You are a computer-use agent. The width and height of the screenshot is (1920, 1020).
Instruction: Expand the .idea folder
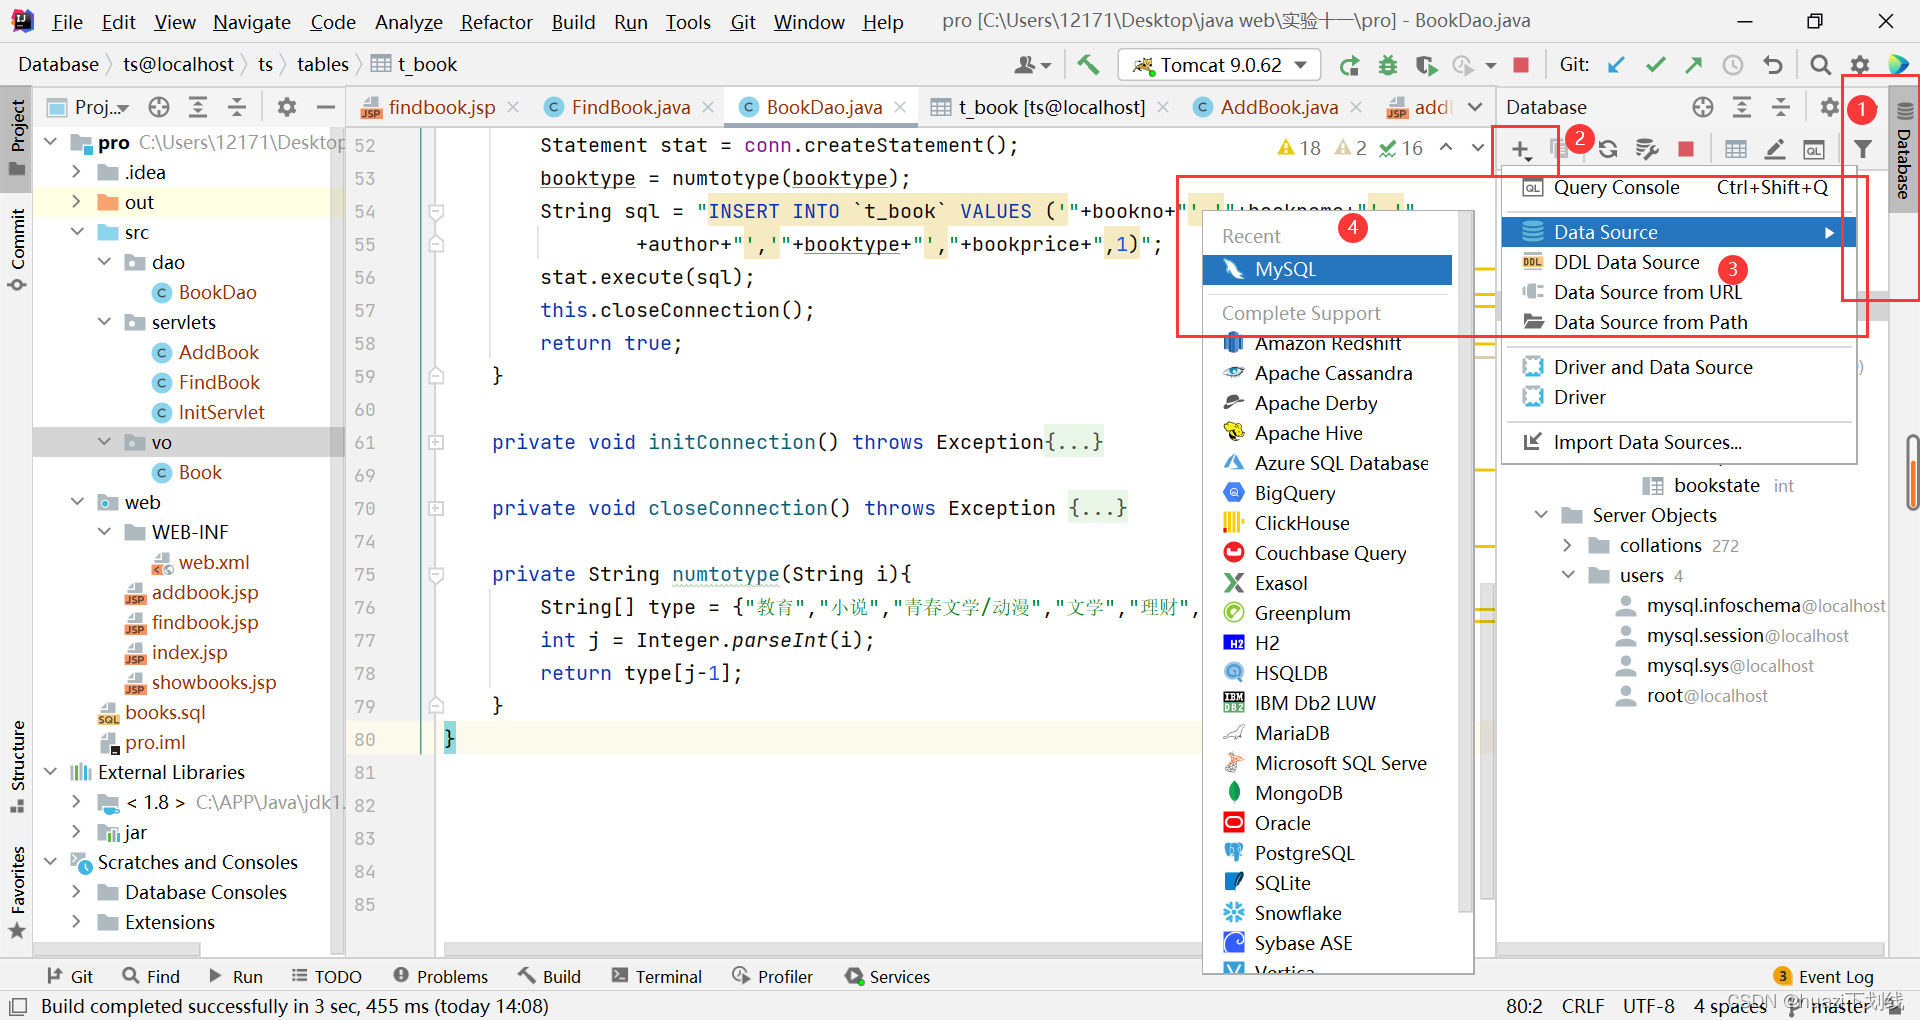[x=76, y=172]
